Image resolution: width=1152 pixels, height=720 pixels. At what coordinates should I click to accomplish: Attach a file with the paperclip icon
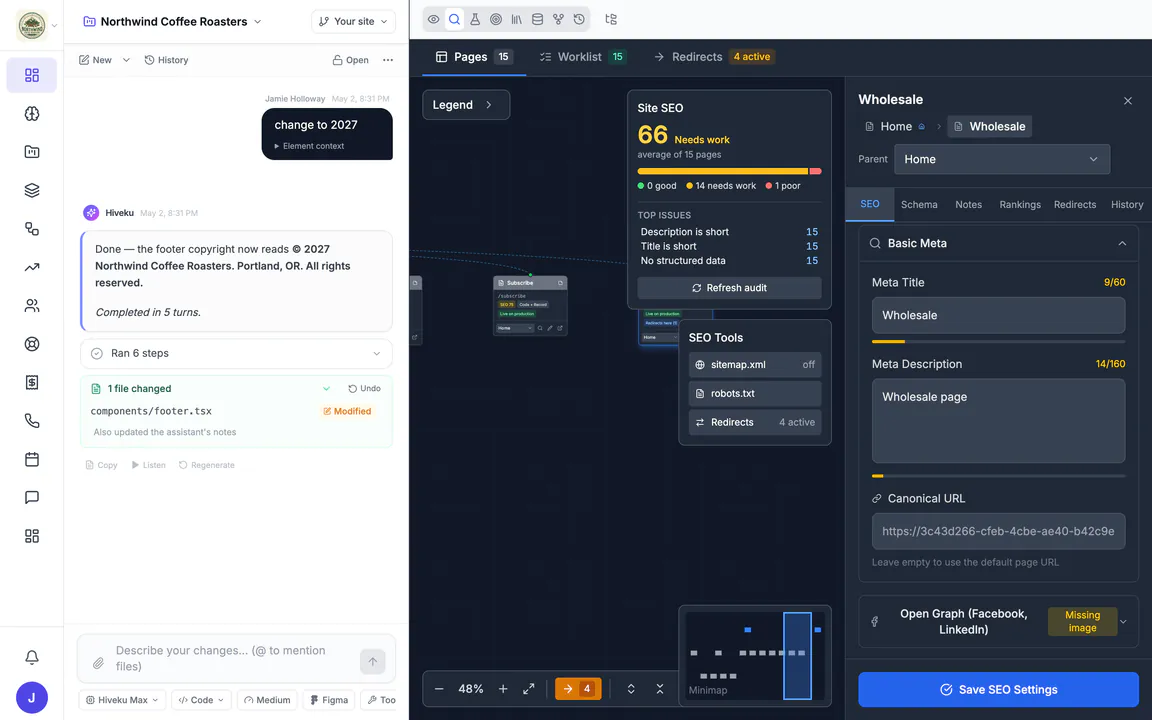[x=98, y=663]
